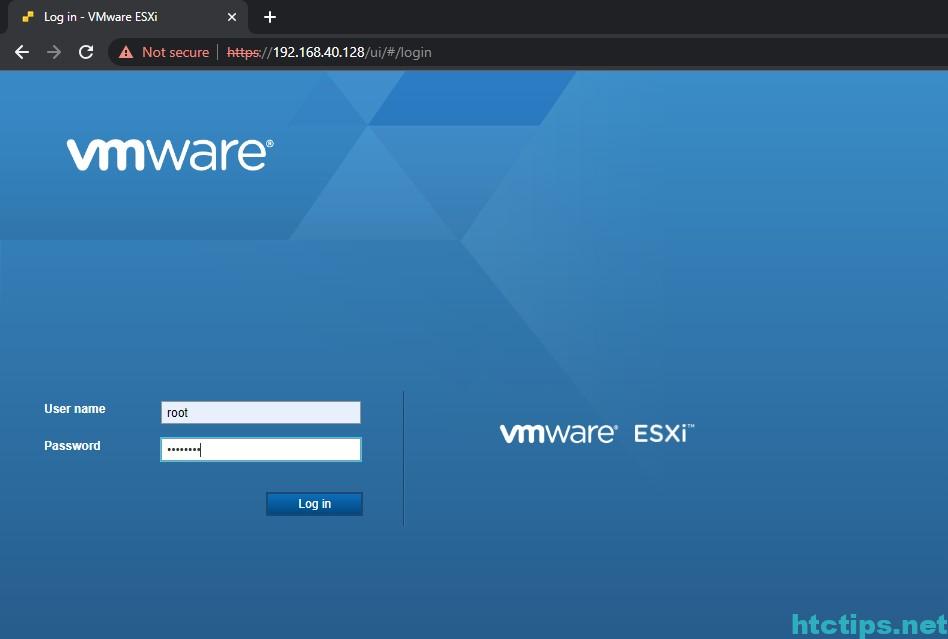The width and height of the screenshot is (948, 639).
Task: Click the Log in button
Action: point(314,504)
